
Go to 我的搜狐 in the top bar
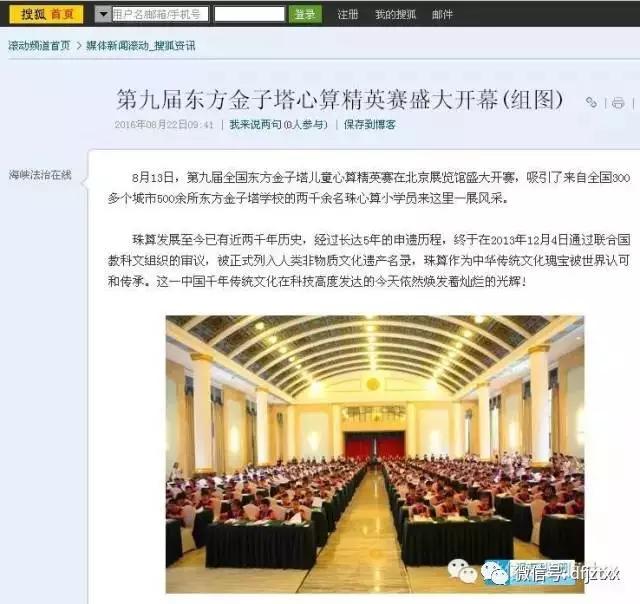(x=396, y=14)
